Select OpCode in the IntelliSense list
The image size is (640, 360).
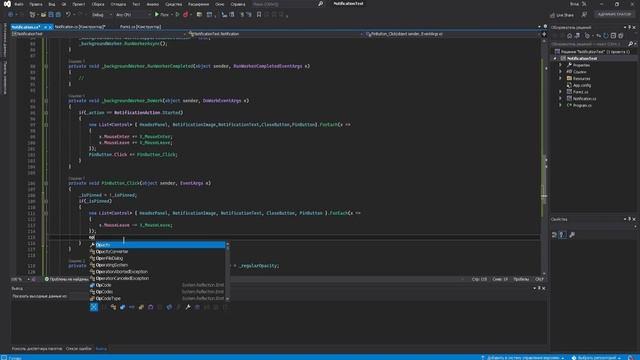(x=158, y=285)
